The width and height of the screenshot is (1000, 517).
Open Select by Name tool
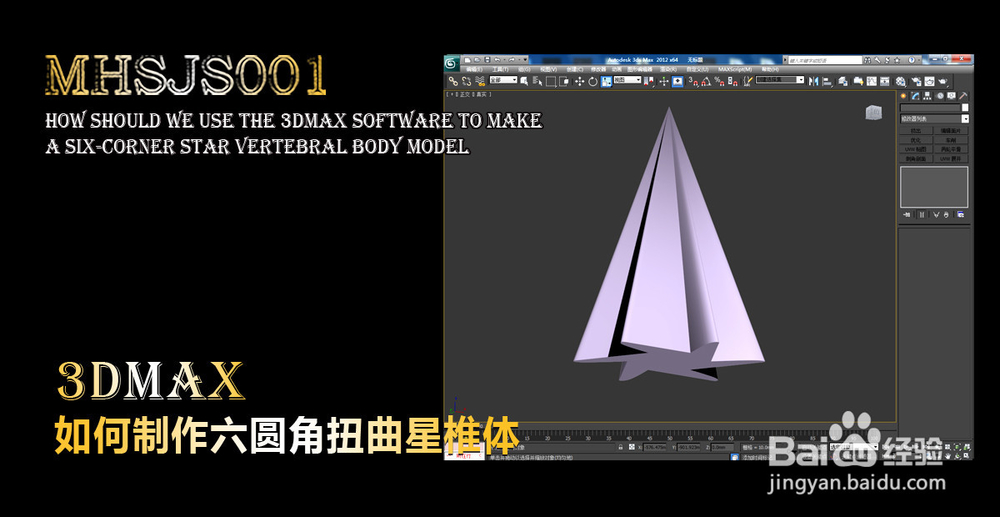tap(538, 81)
